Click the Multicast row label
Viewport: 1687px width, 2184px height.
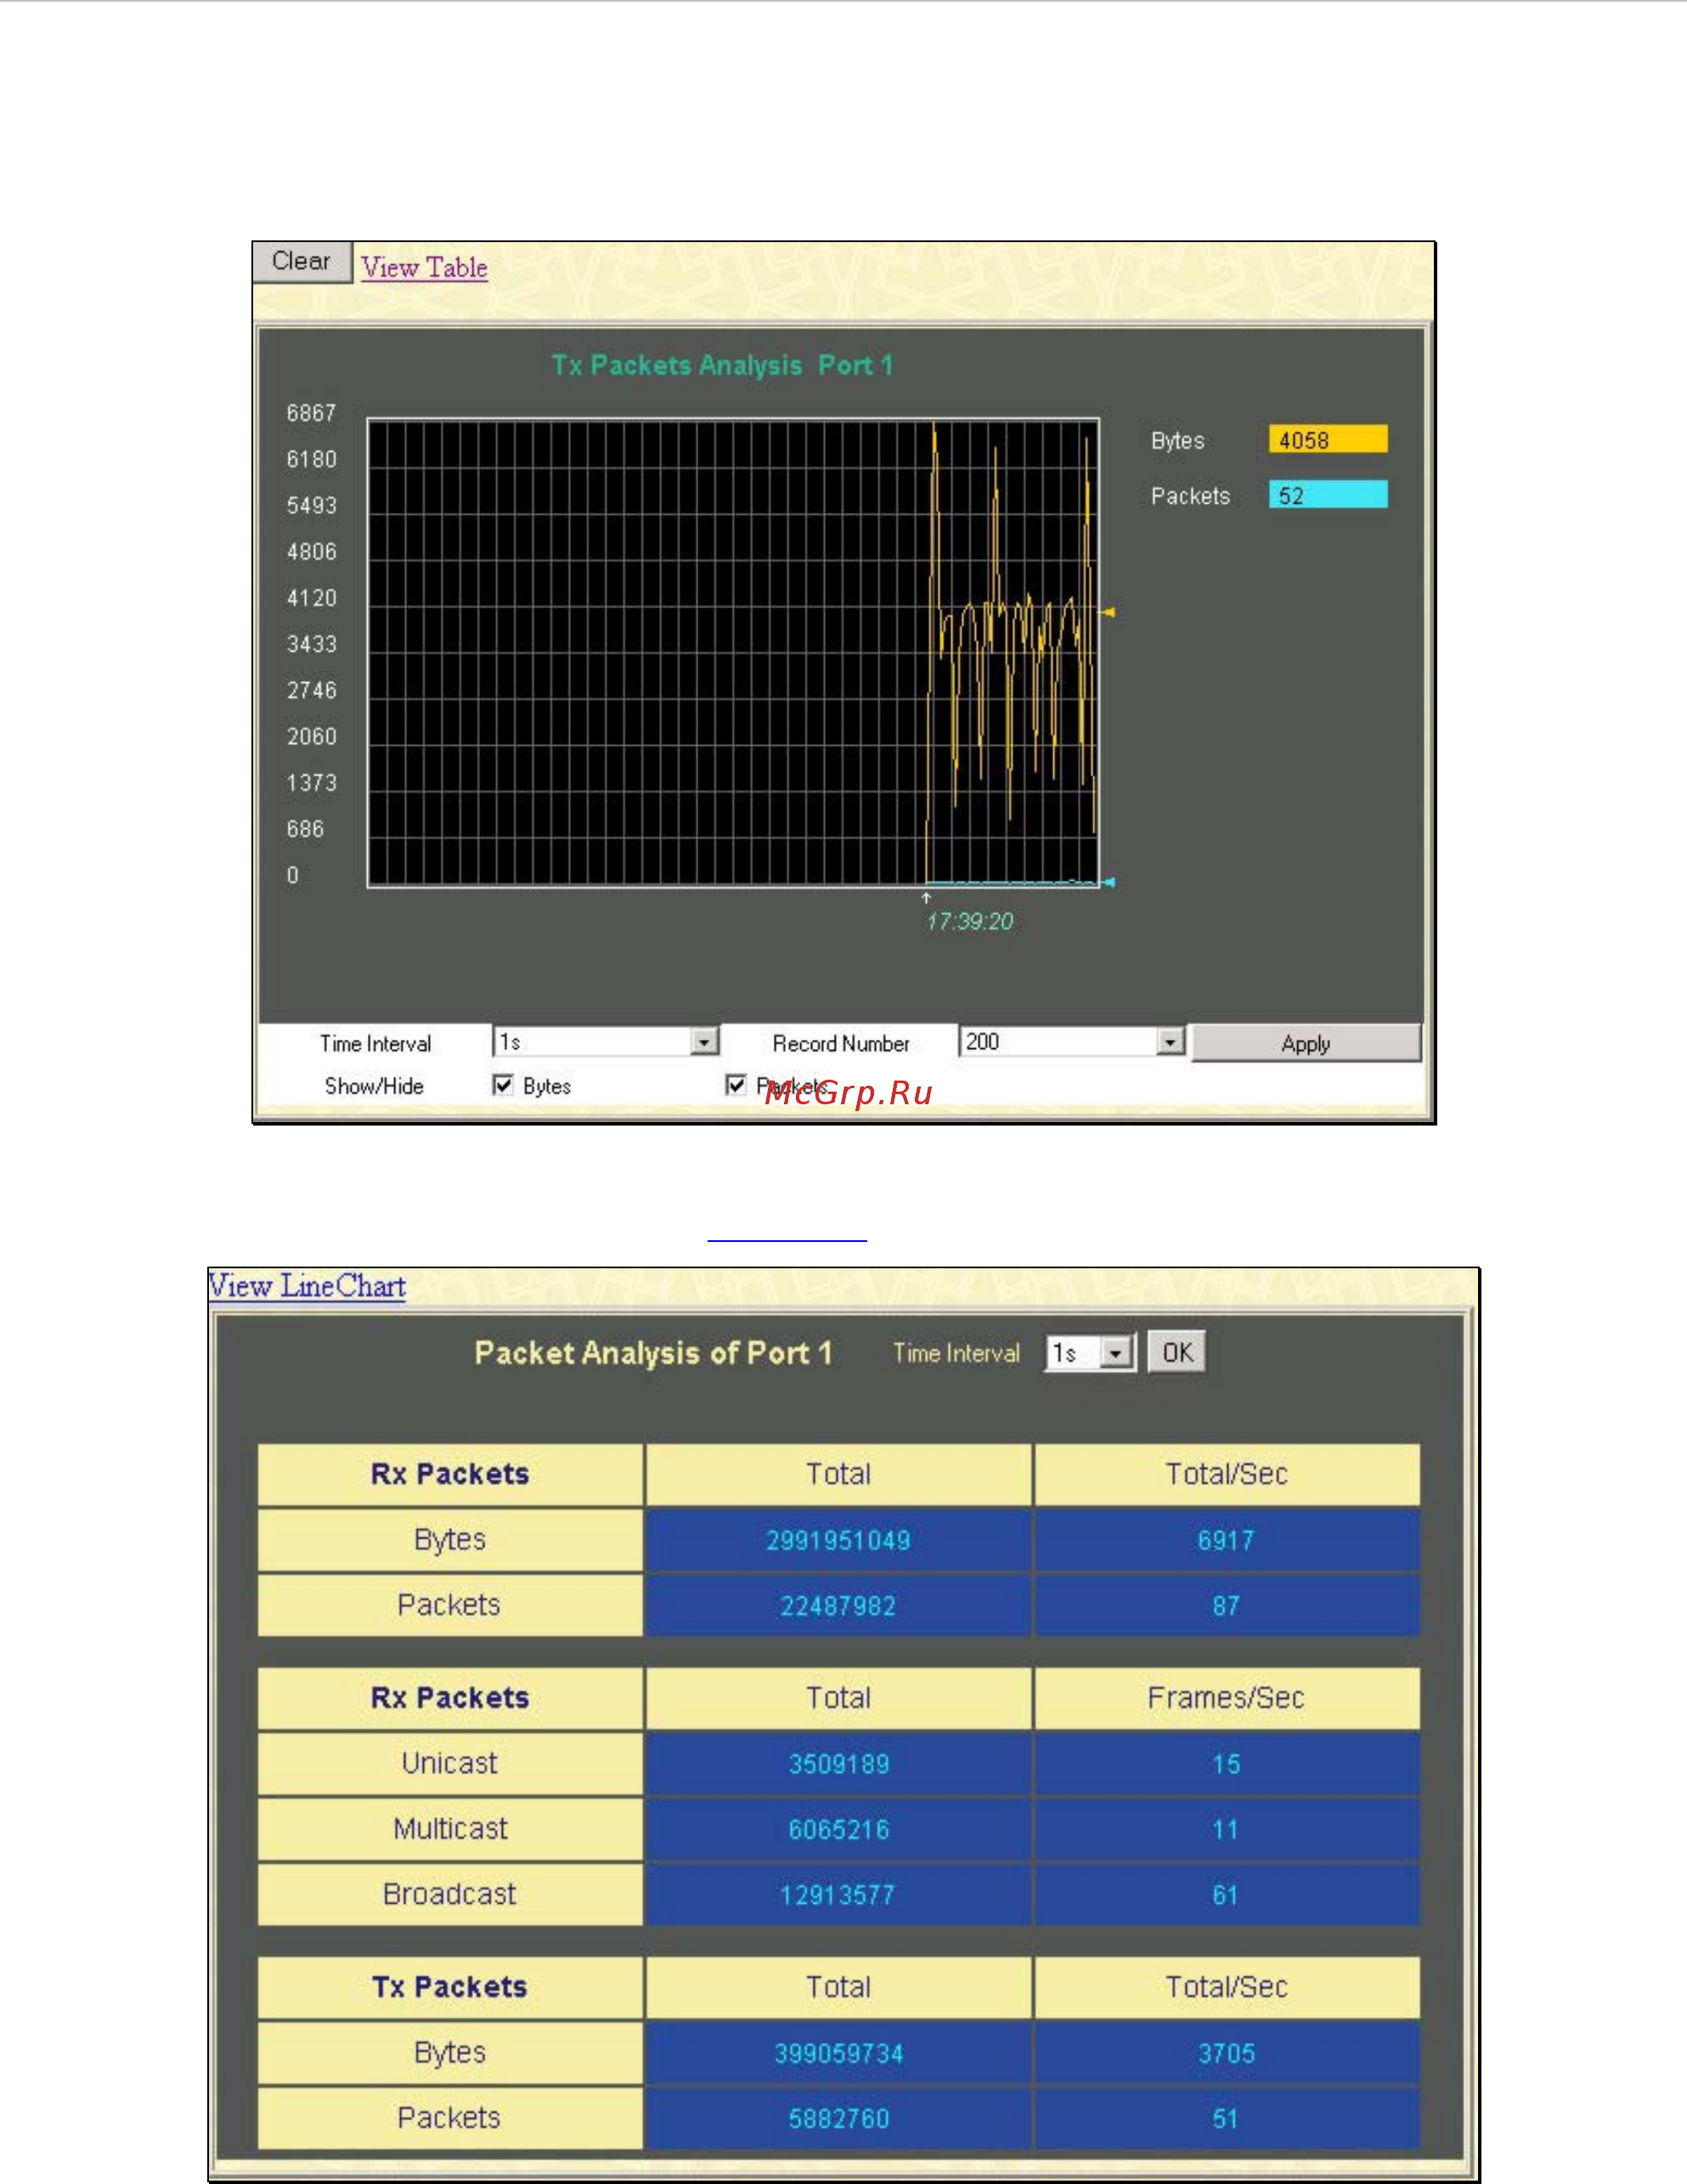[x=450, y=1830]
